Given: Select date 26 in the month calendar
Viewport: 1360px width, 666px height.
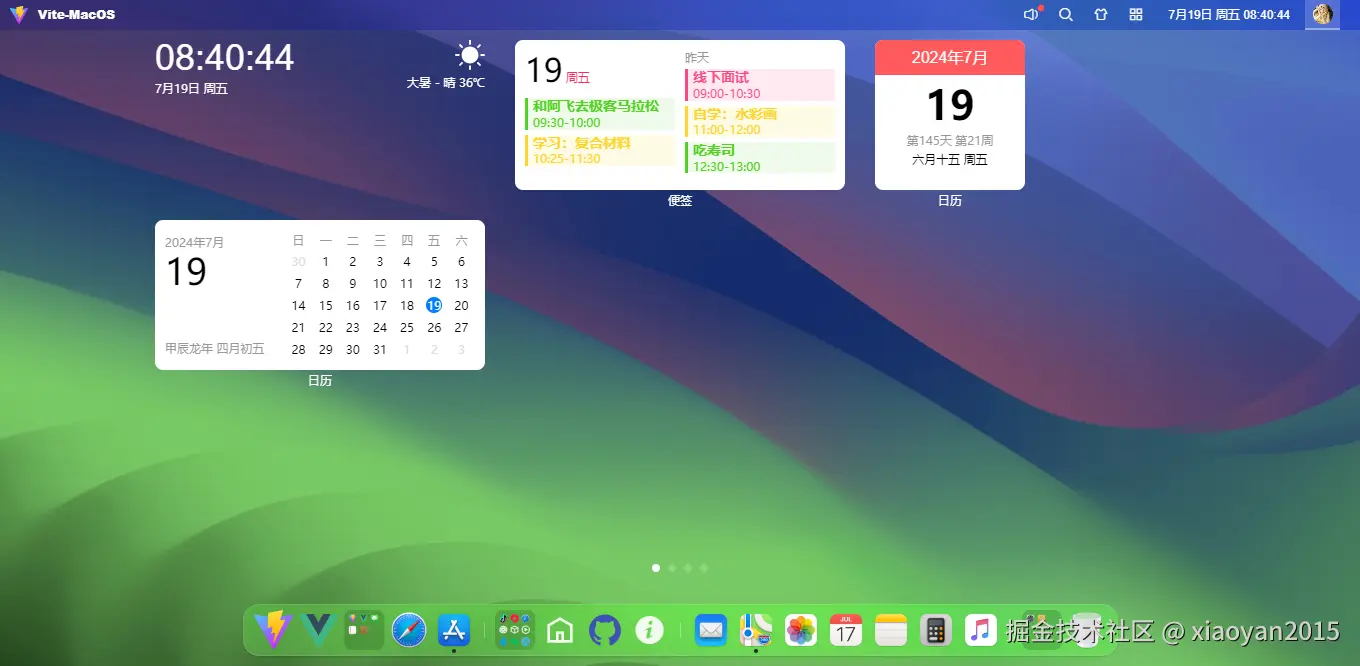Looking at the screenshot, I should pos(434,327).
